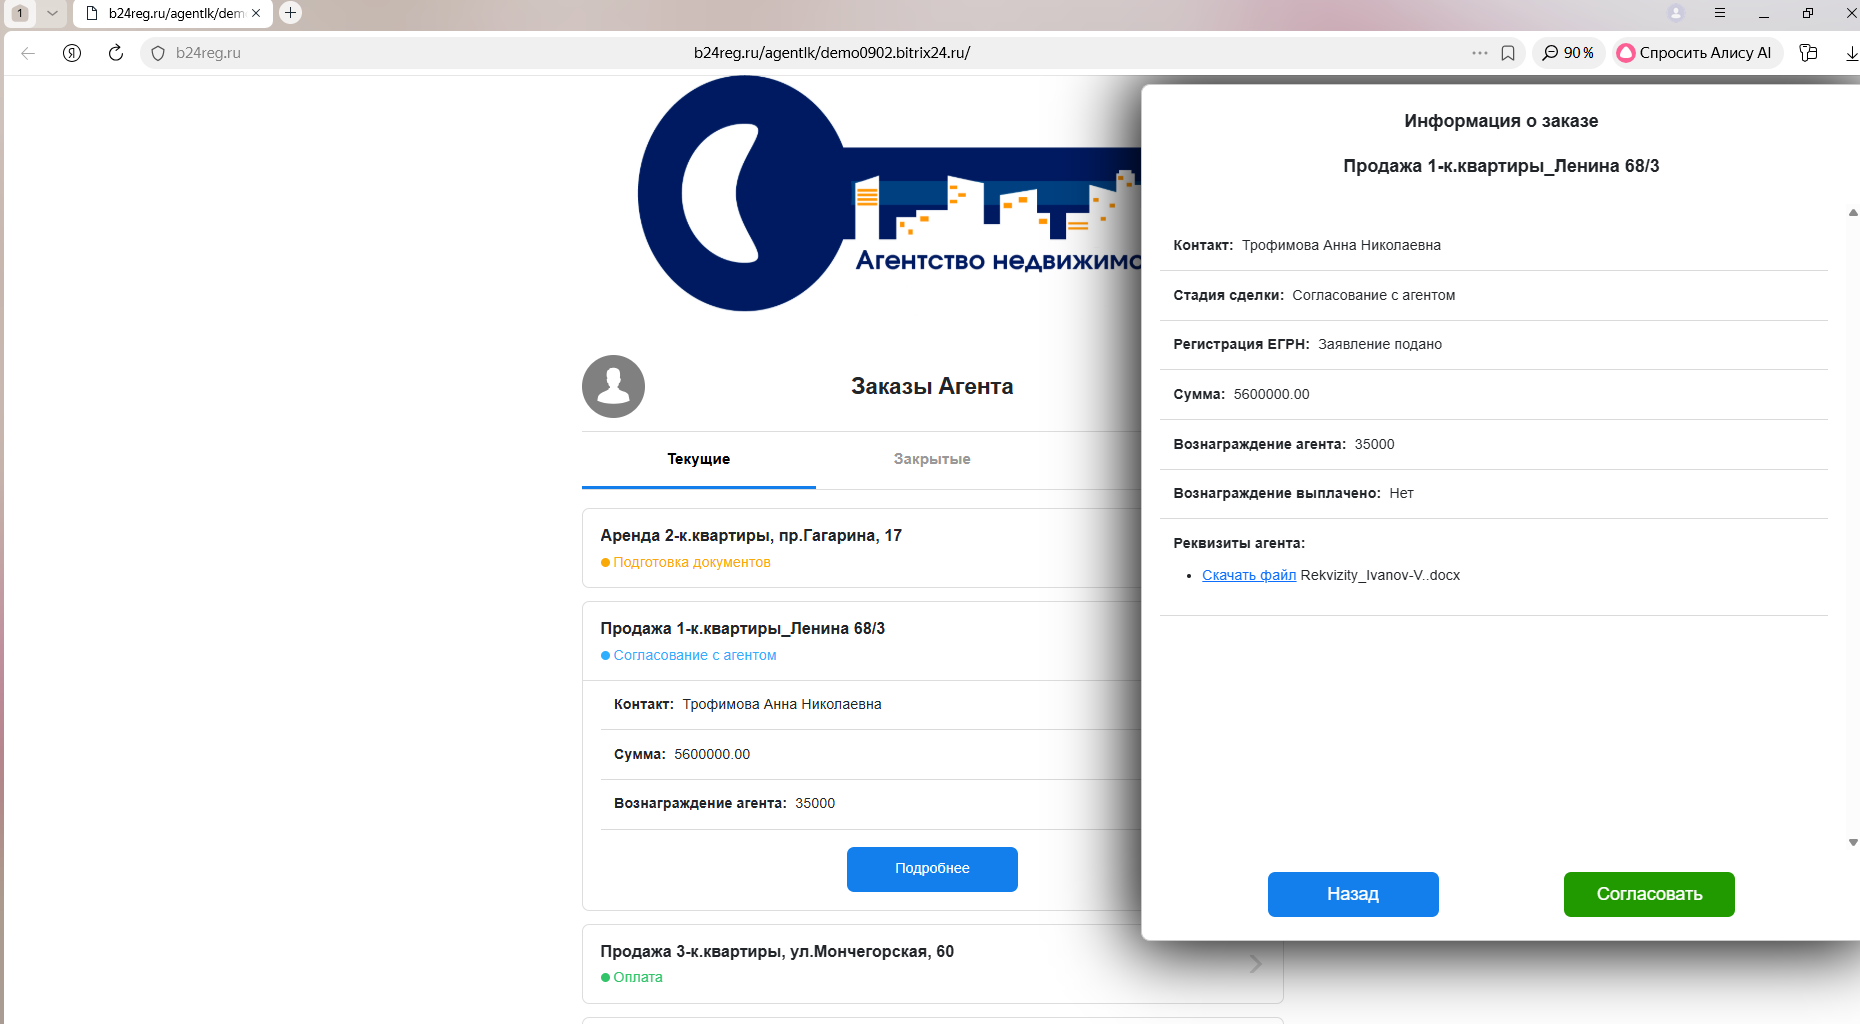Ask Alice AI from the toolbar
The height and width of the screenshot is (1024, 1860).
pos(1696,53)
